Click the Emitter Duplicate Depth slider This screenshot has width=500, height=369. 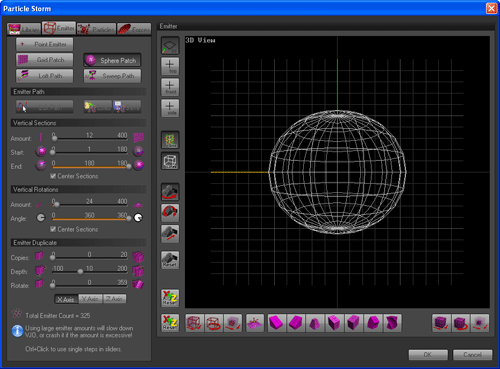click(x=90, y=271)
